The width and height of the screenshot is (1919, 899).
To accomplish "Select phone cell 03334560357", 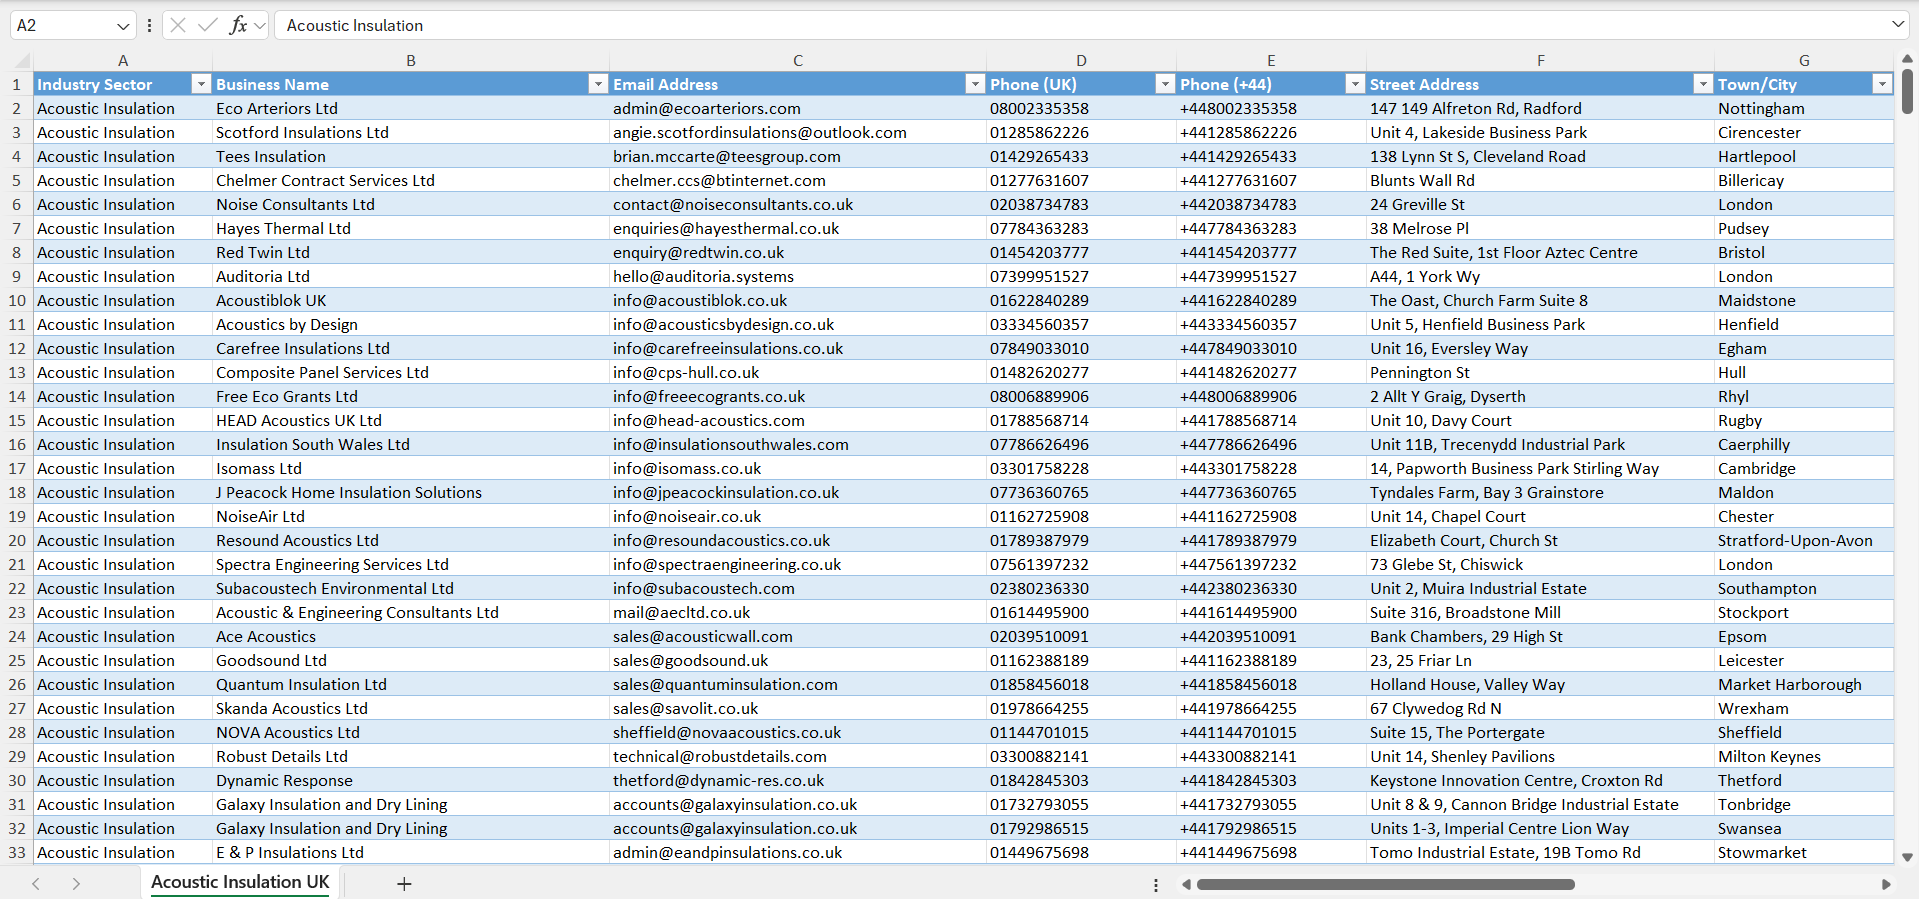I will (1081, 324).
